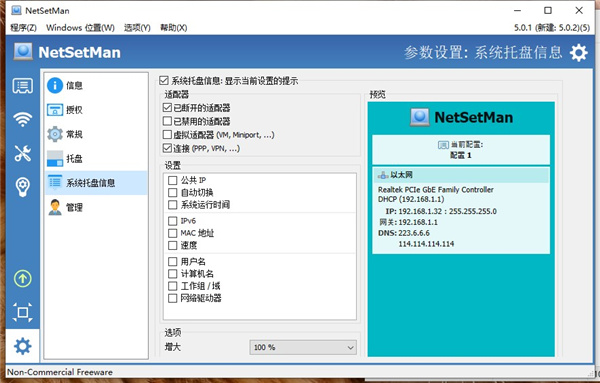
Task: Open the WiFi management sidebar icon
Action: coord(23,119)
